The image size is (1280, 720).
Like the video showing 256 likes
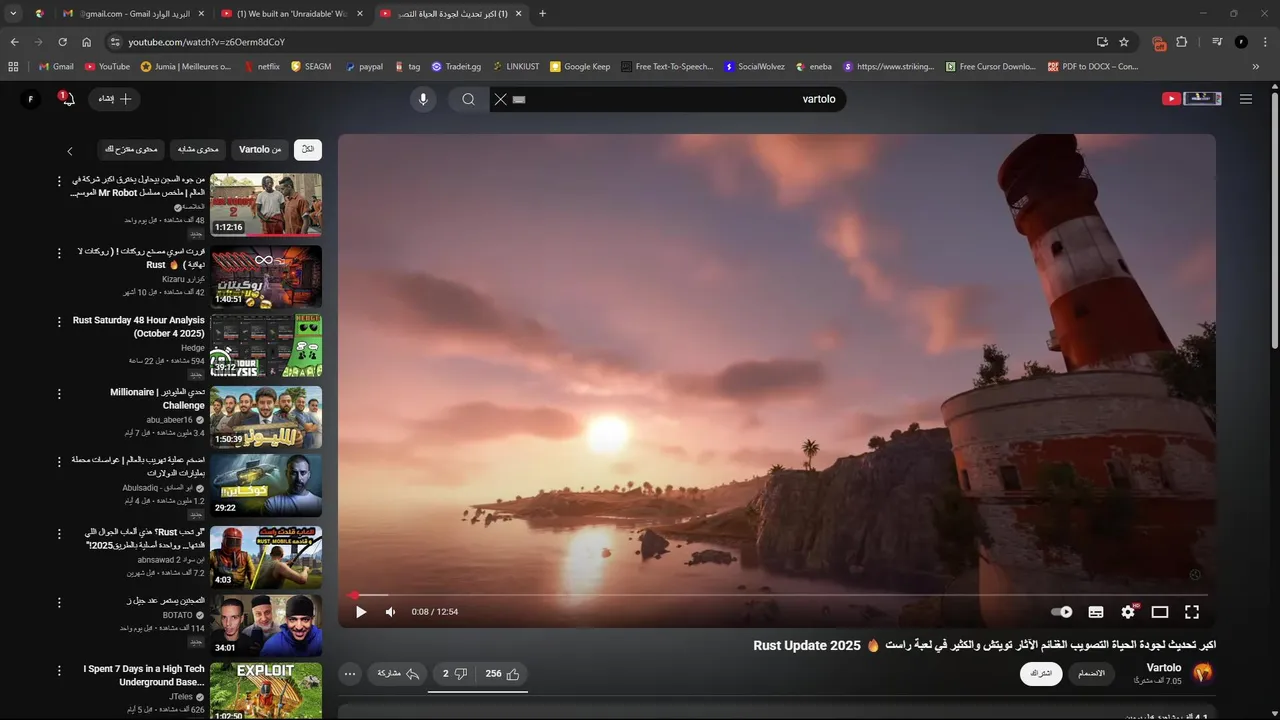[x=503, y=674]
